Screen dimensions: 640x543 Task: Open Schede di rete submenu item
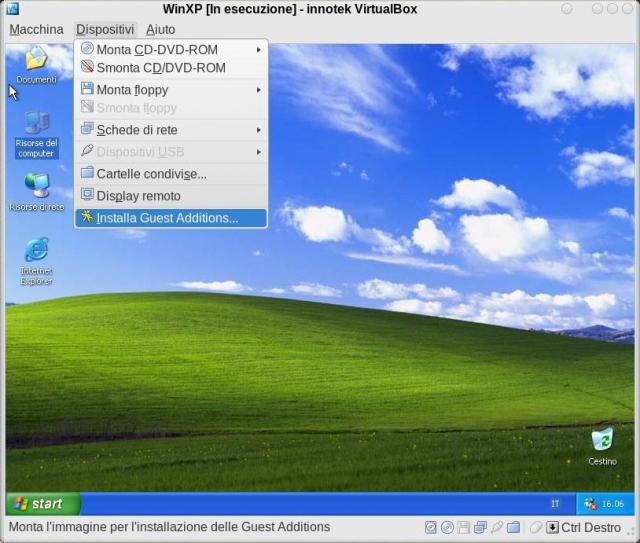pyautogui.click(x=171, y=130)
